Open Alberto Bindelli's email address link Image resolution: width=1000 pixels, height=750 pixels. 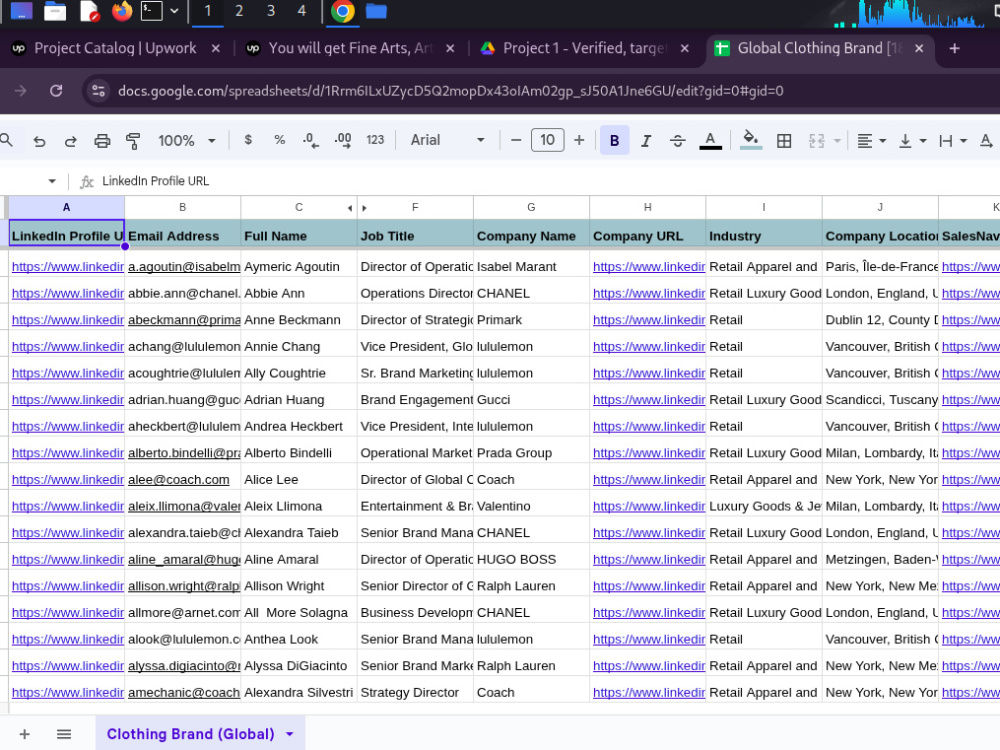pos(184,453)
